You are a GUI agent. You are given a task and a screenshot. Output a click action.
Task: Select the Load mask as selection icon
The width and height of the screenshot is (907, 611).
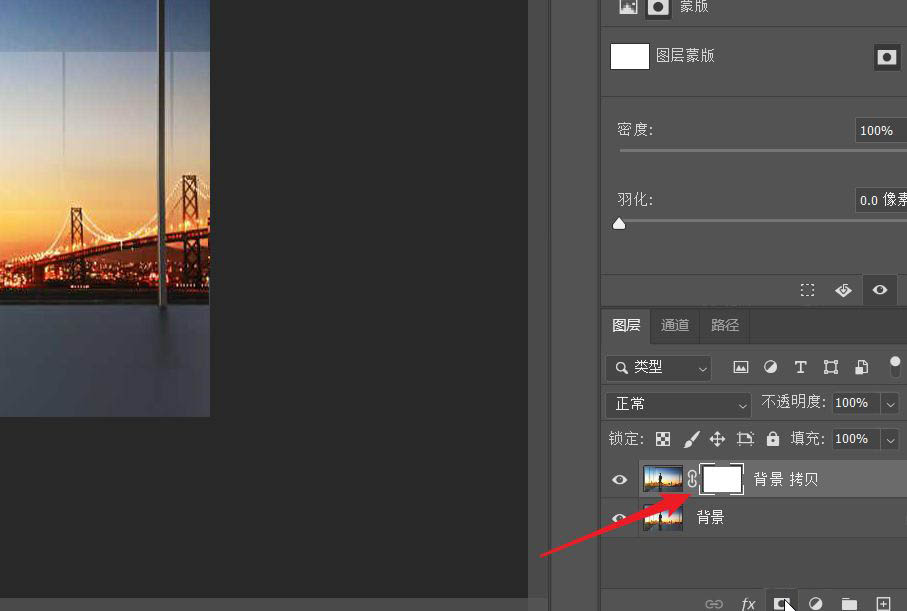pos(808,290)
